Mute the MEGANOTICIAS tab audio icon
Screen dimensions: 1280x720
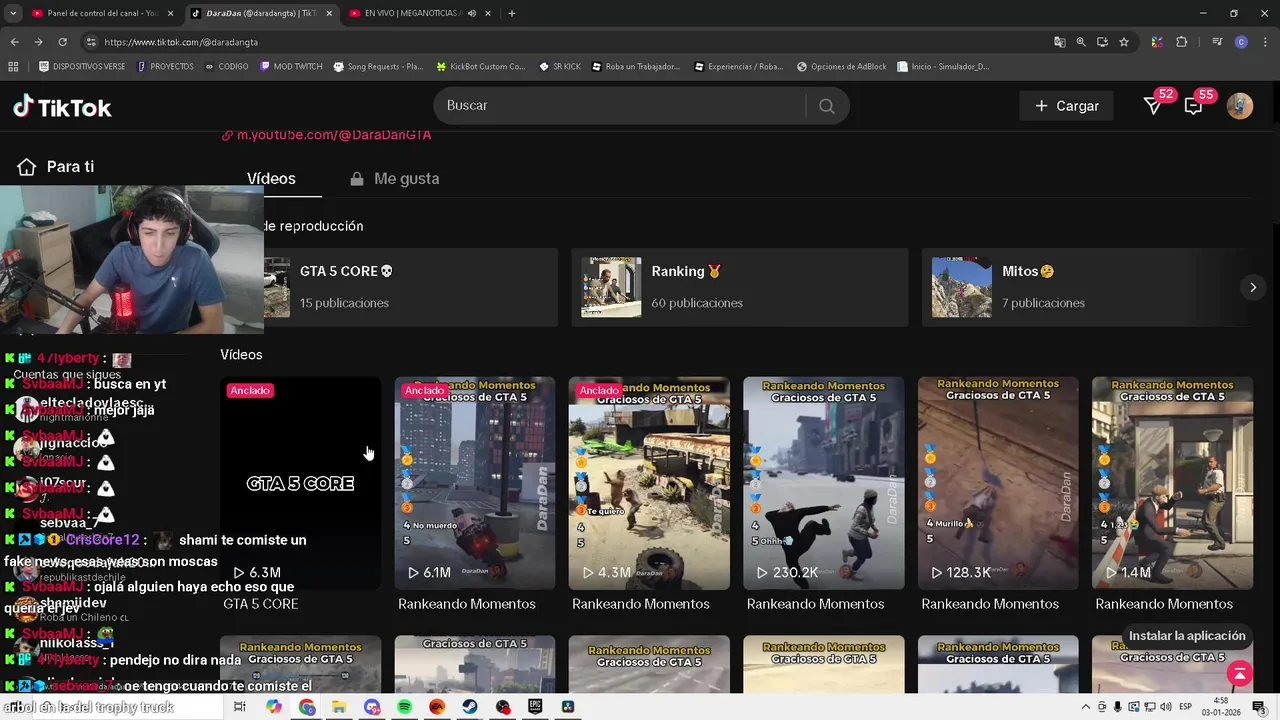472,13
